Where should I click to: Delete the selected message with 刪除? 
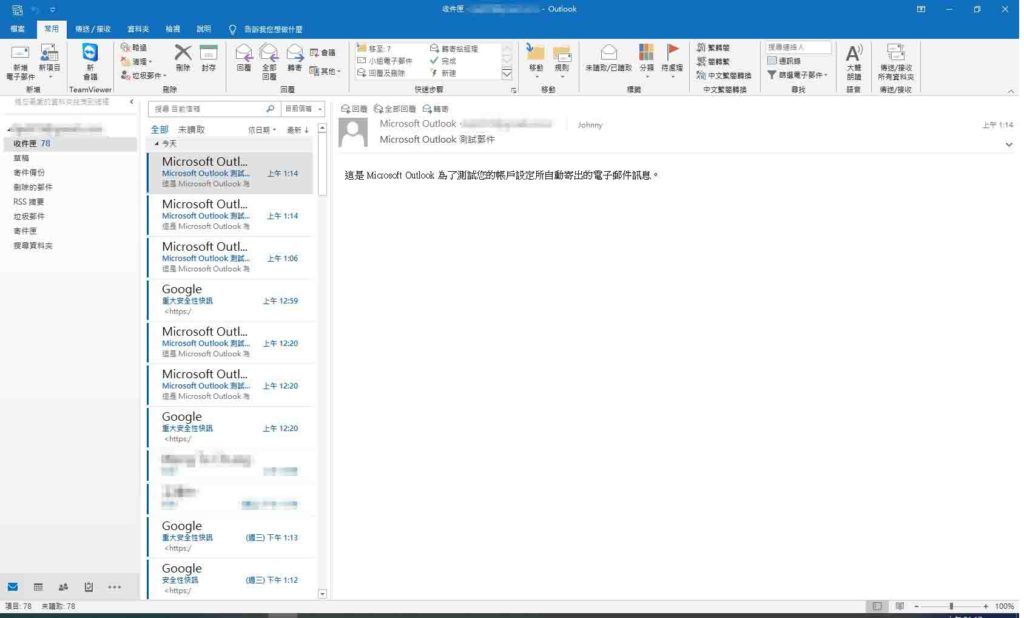coord(183,58)
